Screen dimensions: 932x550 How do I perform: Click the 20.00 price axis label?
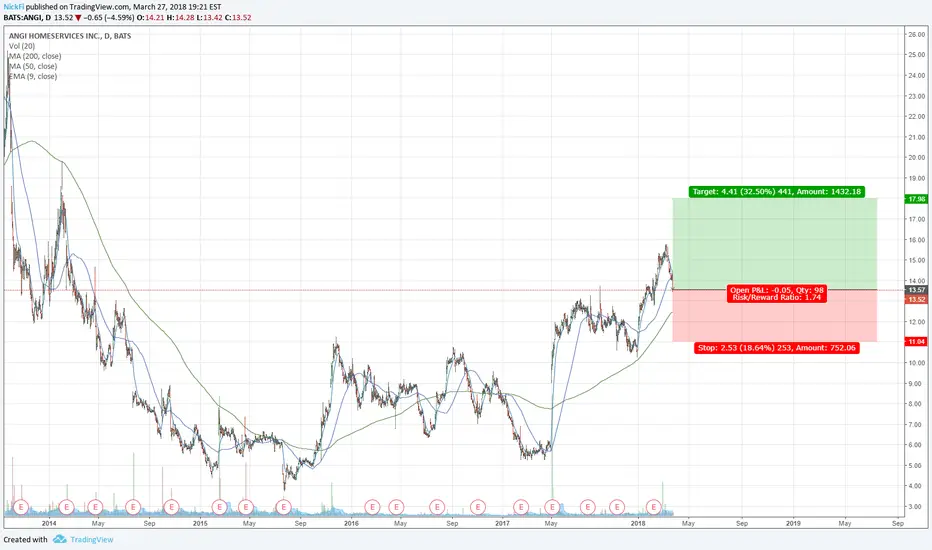(917, 158)
